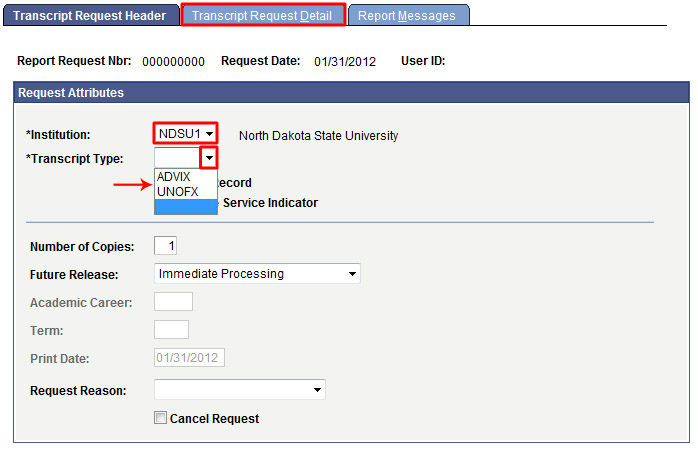Click the Report Request Nbr value 000000000
This screenshot has width=698, height=450.
174,61
